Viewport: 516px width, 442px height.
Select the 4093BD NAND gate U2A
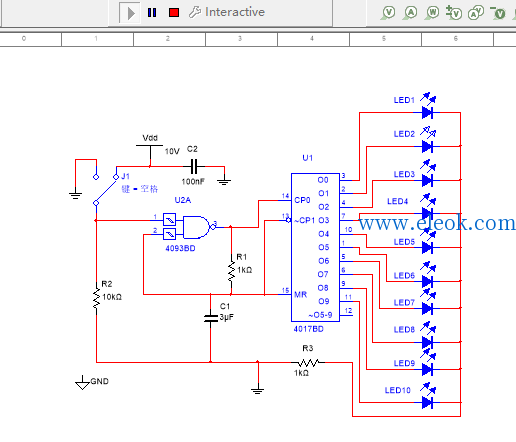(196, 227)
